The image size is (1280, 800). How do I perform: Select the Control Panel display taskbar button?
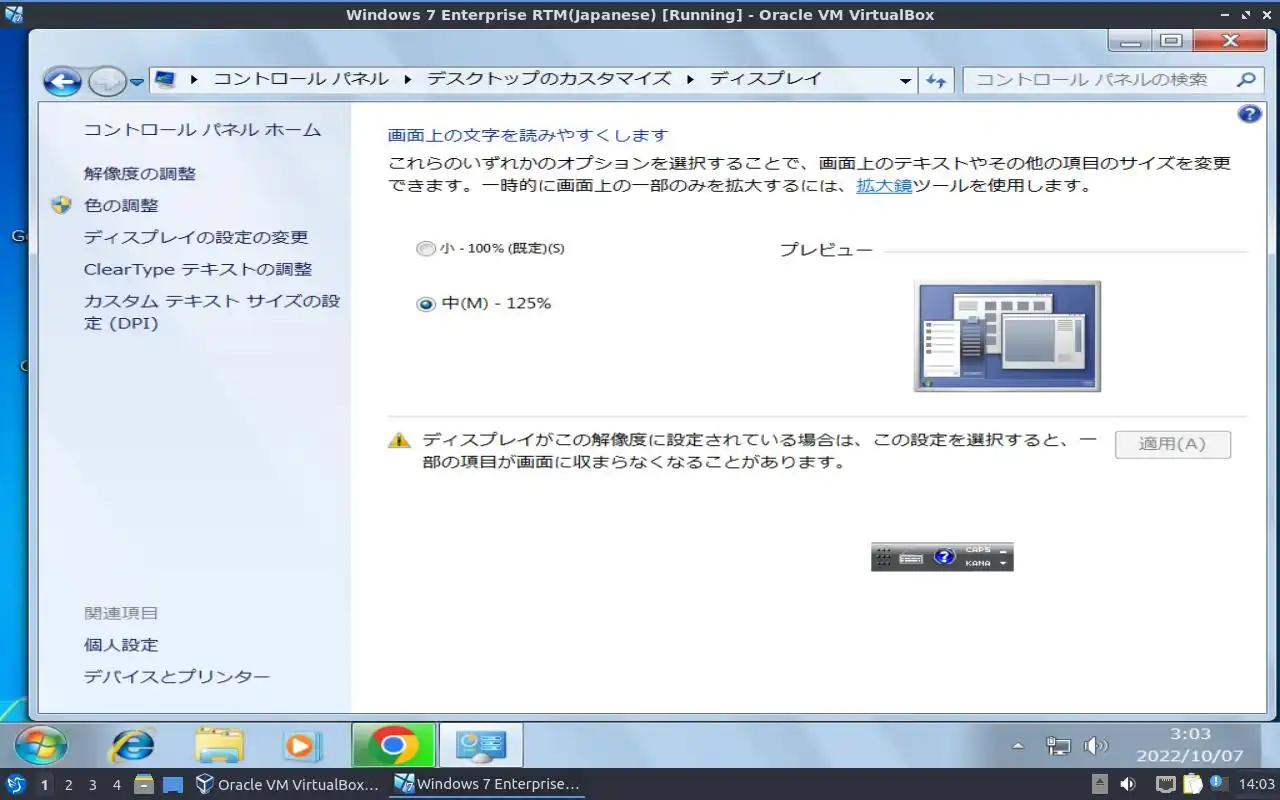coord(481,745)
